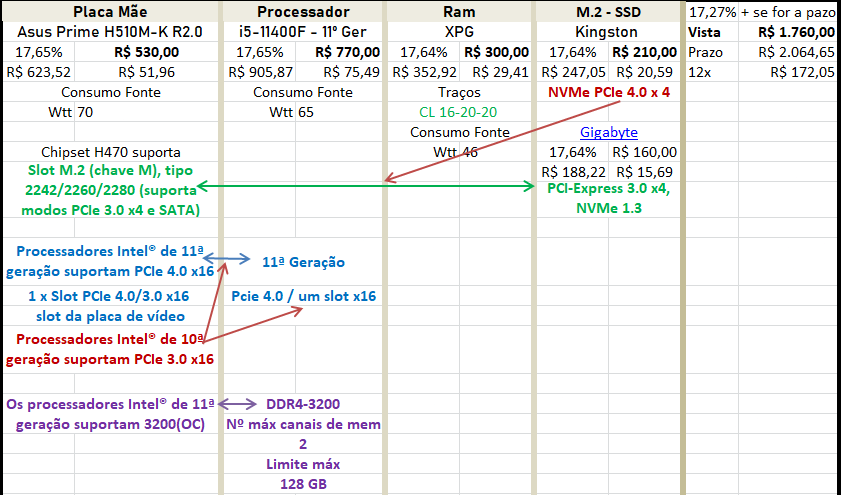Select the purple DDR4-3200 cell
Image resolution: width=841 pixels, height=495 pixels.
(x=303, y=404)
